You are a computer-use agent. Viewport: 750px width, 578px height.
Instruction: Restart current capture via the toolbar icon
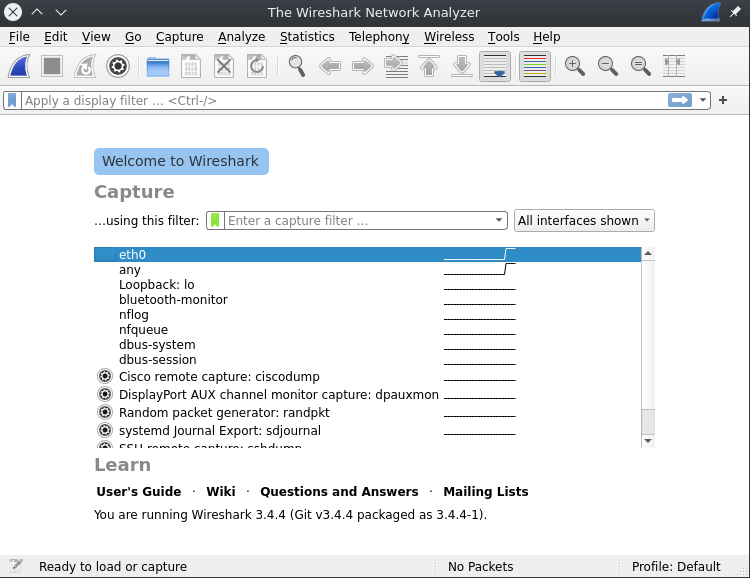(85, 66)
